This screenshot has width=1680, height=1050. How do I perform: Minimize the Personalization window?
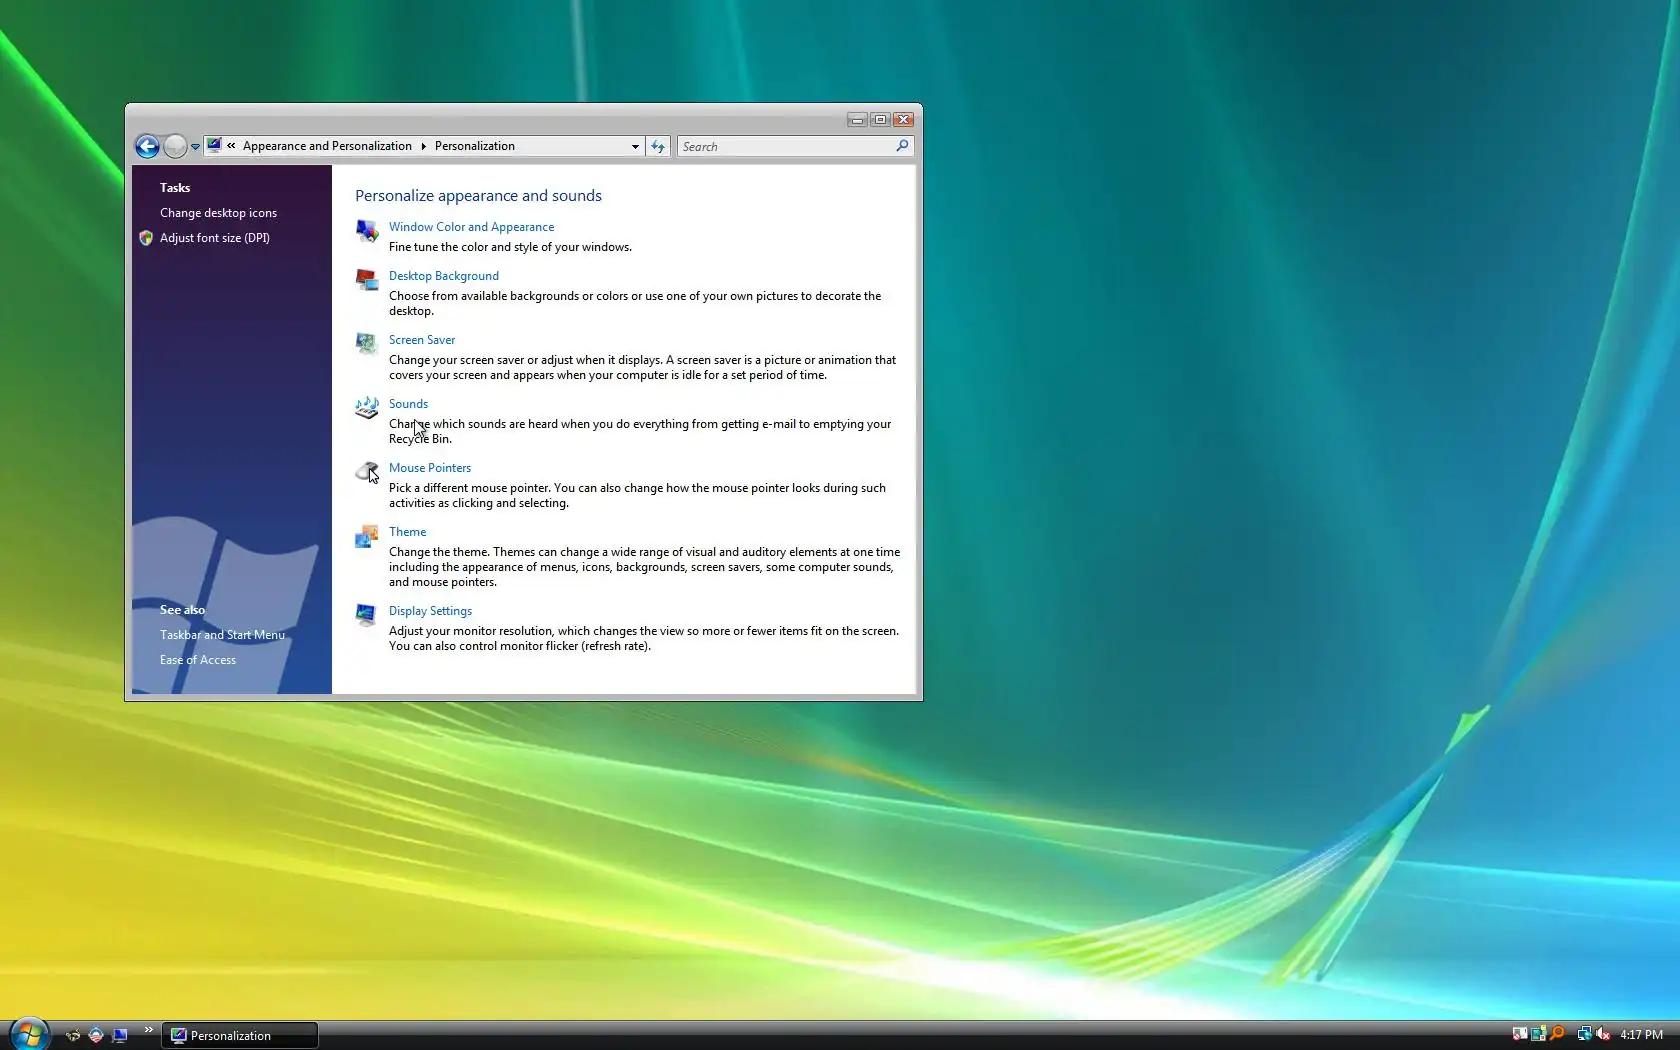857,120
